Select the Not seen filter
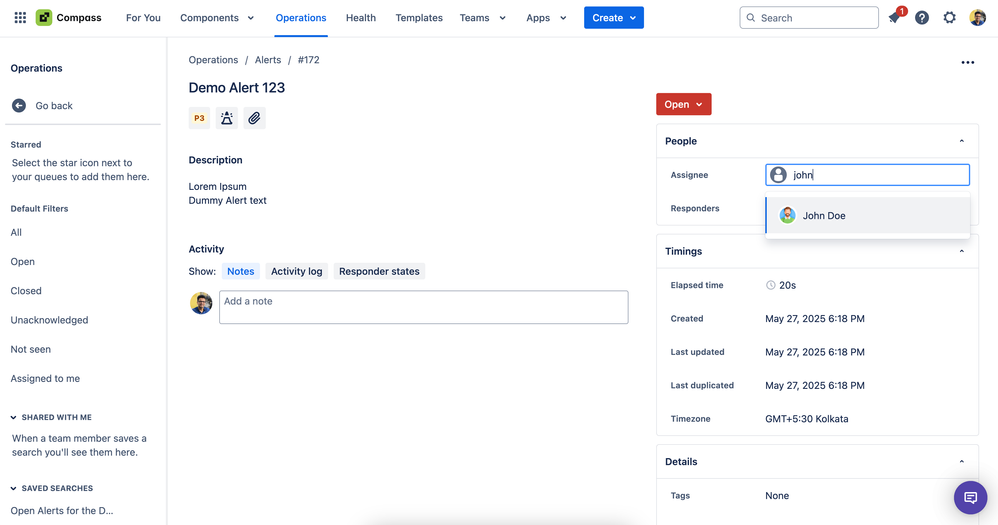Image resolution: width=998 pixels, height=525 pixels. click(x=31, y=349)
